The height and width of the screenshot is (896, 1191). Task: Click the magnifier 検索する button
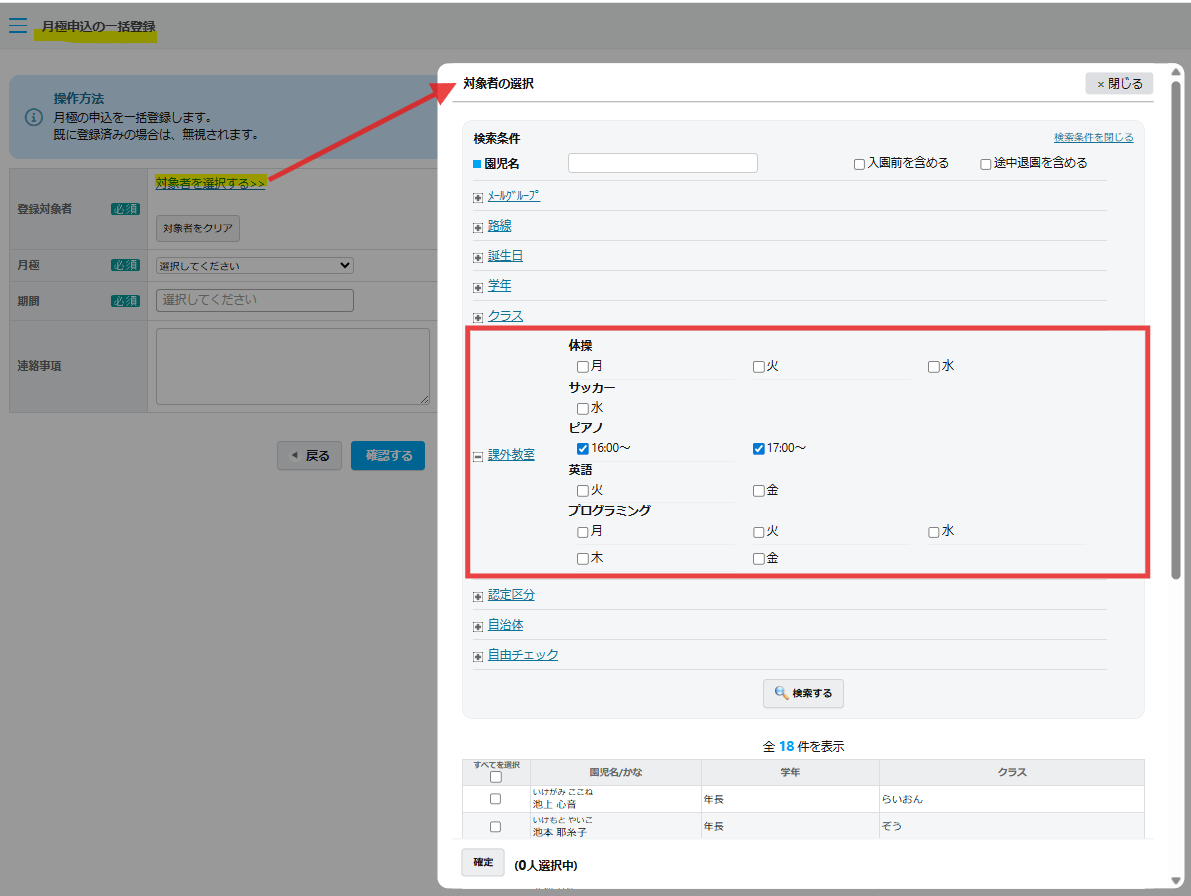pos(803,693)
